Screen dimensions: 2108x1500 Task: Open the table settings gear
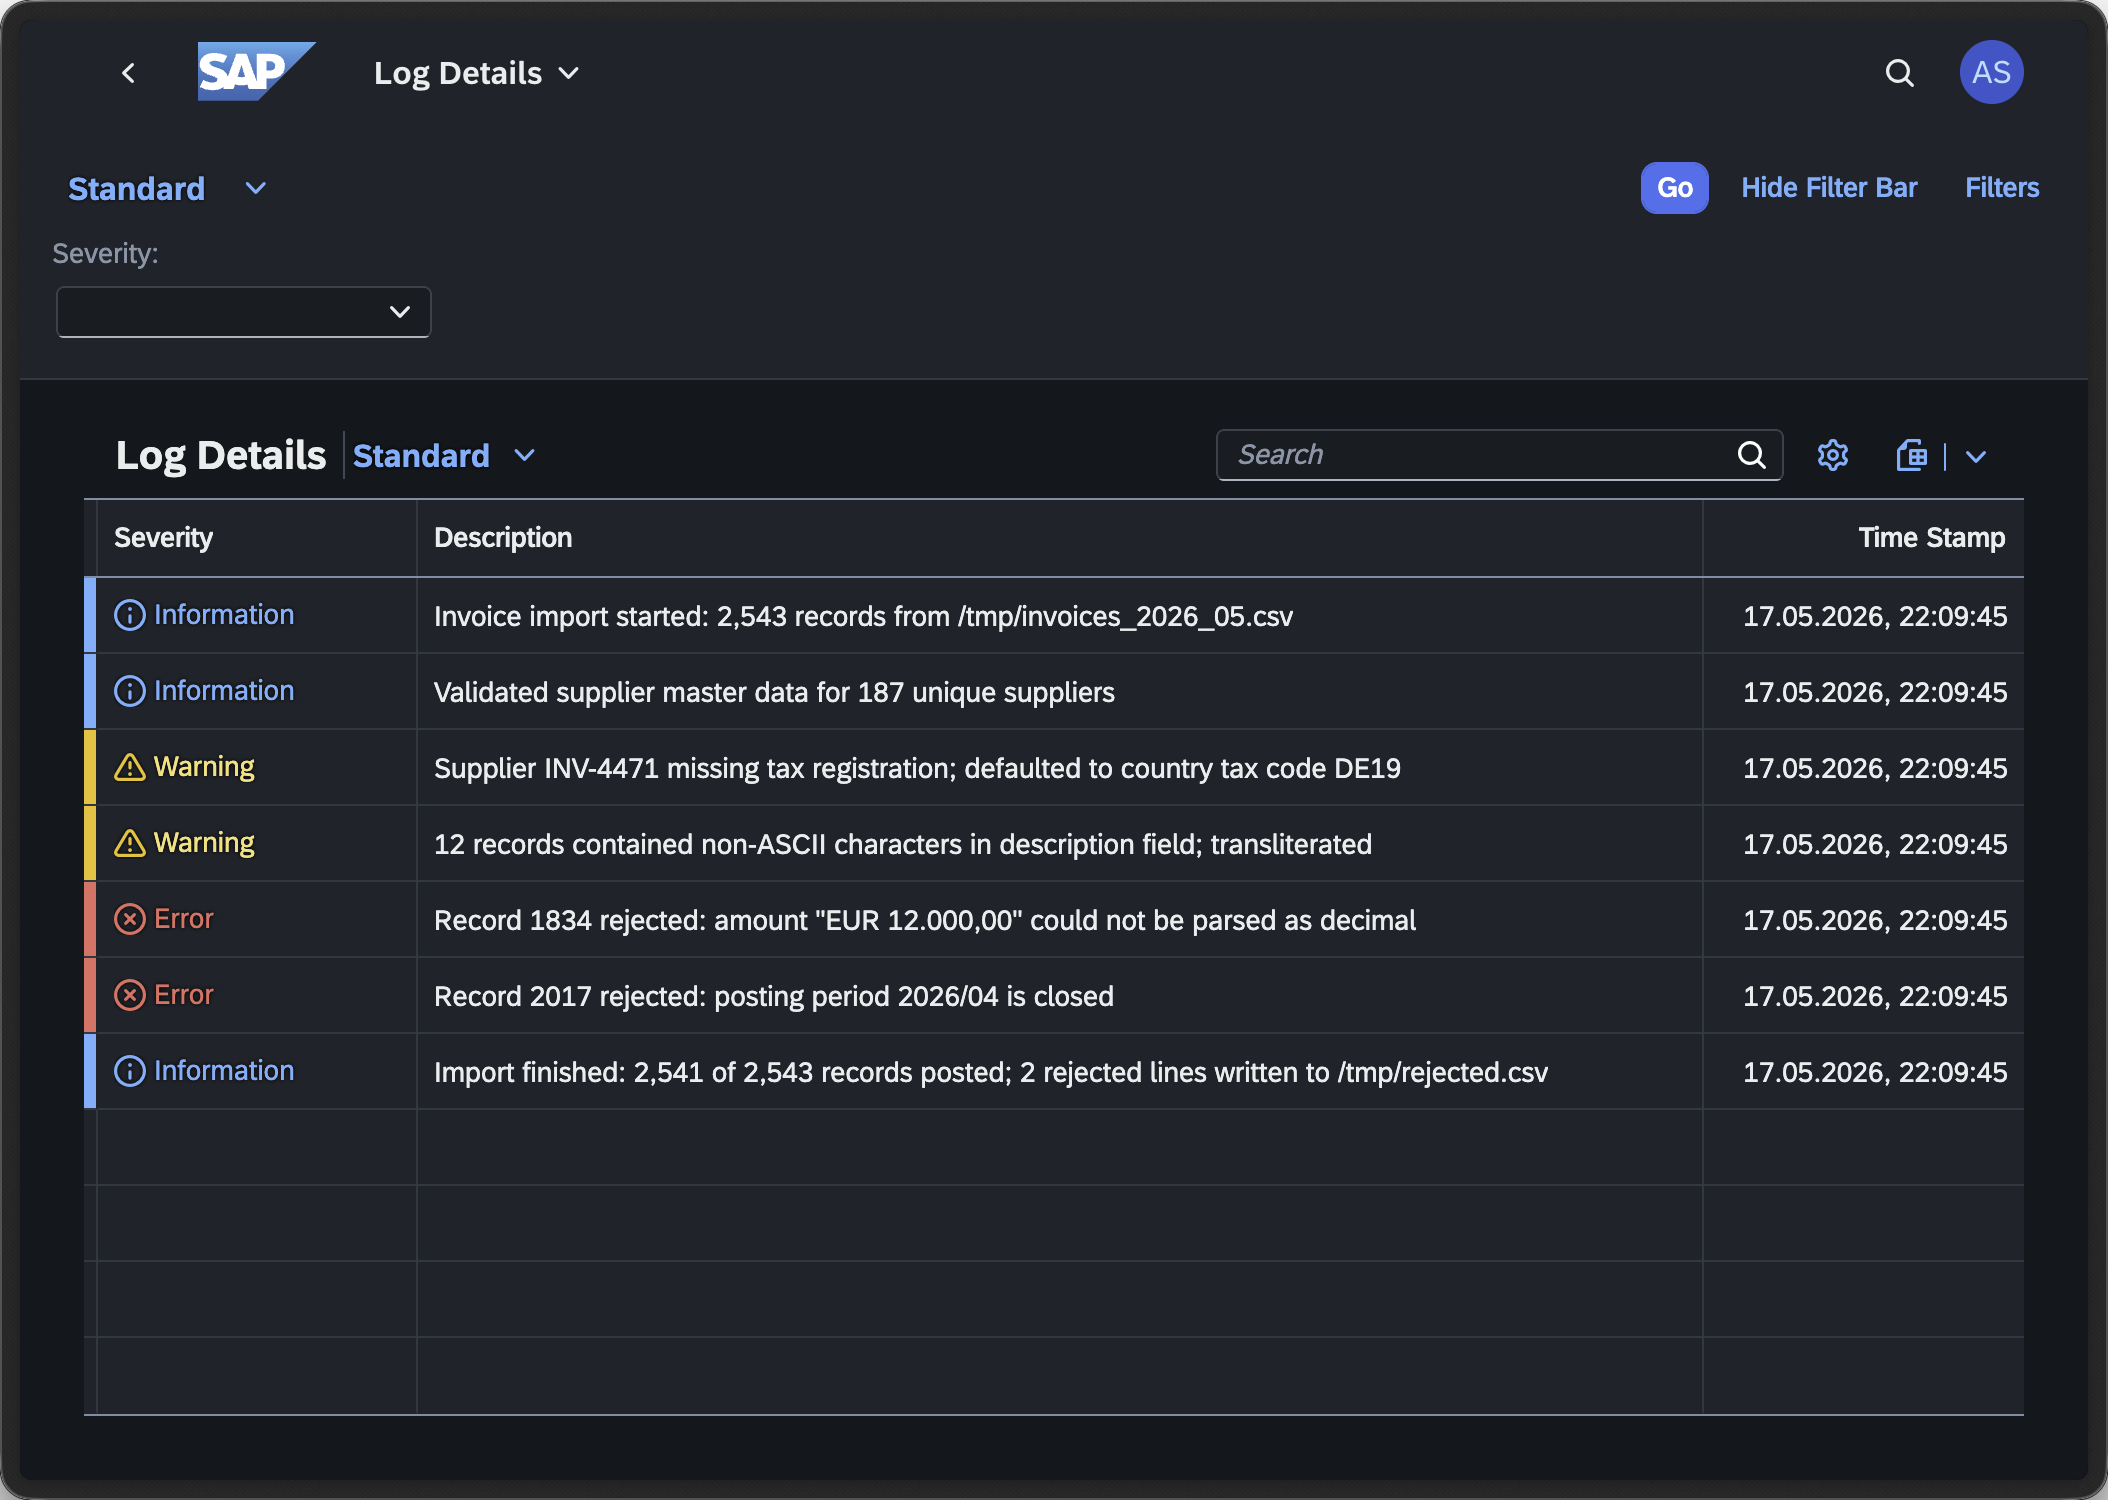[x=1832, y=456]
